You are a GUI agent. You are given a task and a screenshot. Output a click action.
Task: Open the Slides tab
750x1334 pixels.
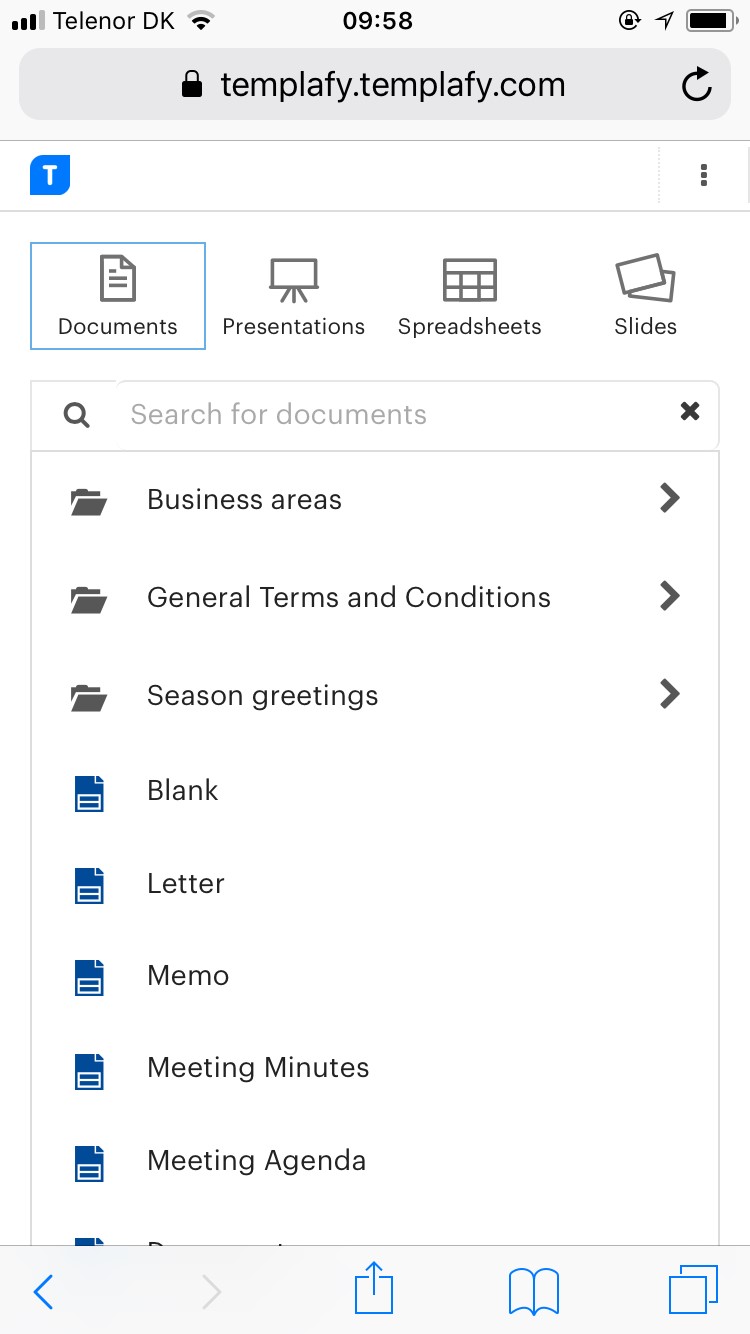tap(645, 296)
